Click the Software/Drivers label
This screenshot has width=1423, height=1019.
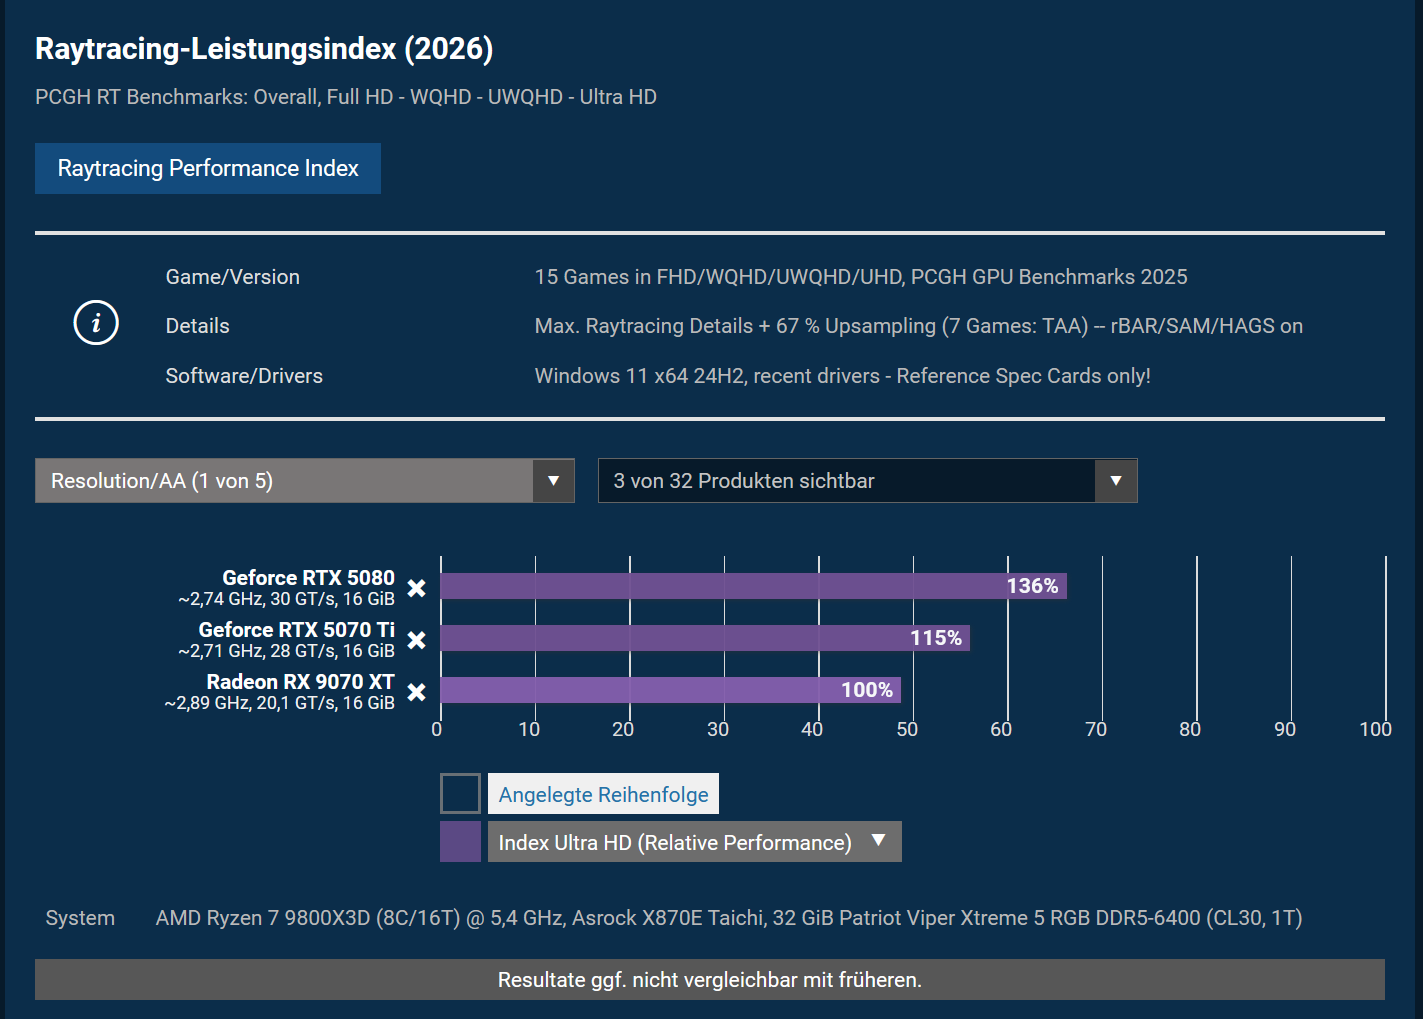(244, 376)
